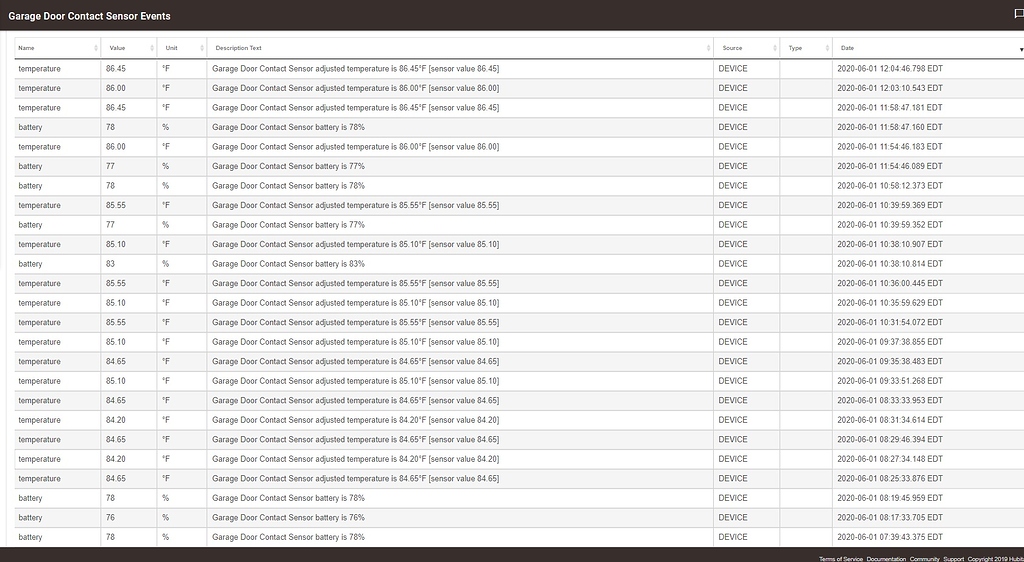
Task: Click description 'Garage Door Contact Sensor battery is 76%'
Action: pos(288,518)
